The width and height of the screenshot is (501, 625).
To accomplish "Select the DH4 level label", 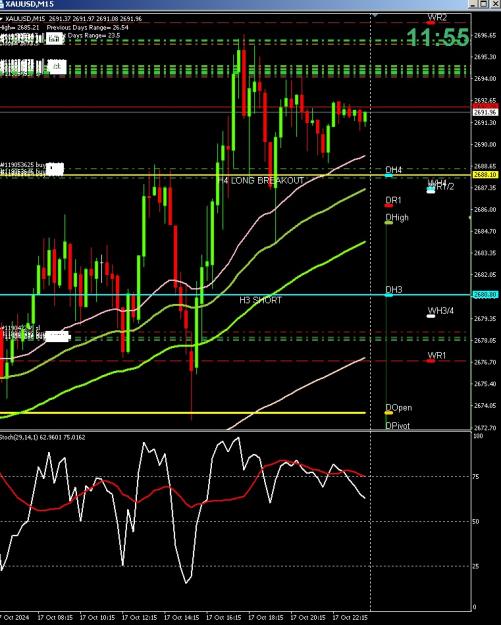I will pyautogui.click(x=393, y=170).
